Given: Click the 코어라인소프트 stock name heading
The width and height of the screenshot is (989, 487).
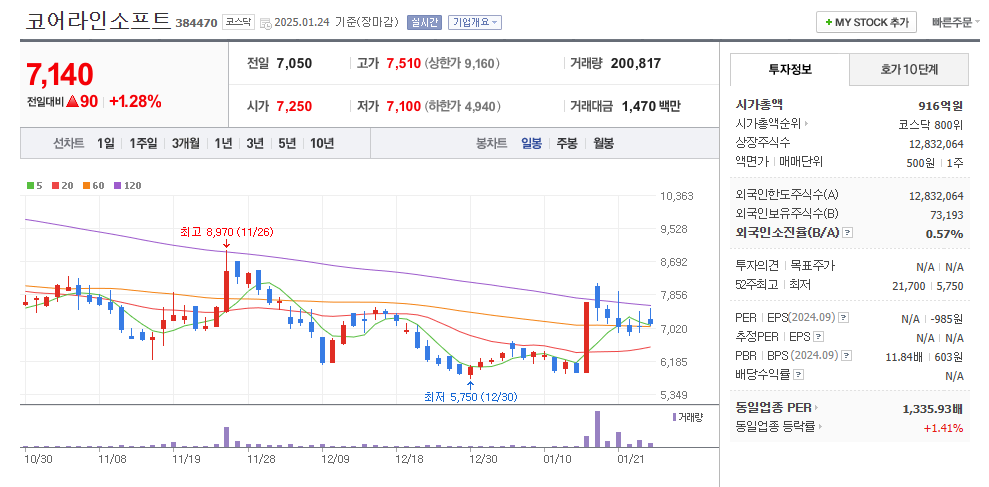Looking at the screenshot, I should tap(98, 21).
